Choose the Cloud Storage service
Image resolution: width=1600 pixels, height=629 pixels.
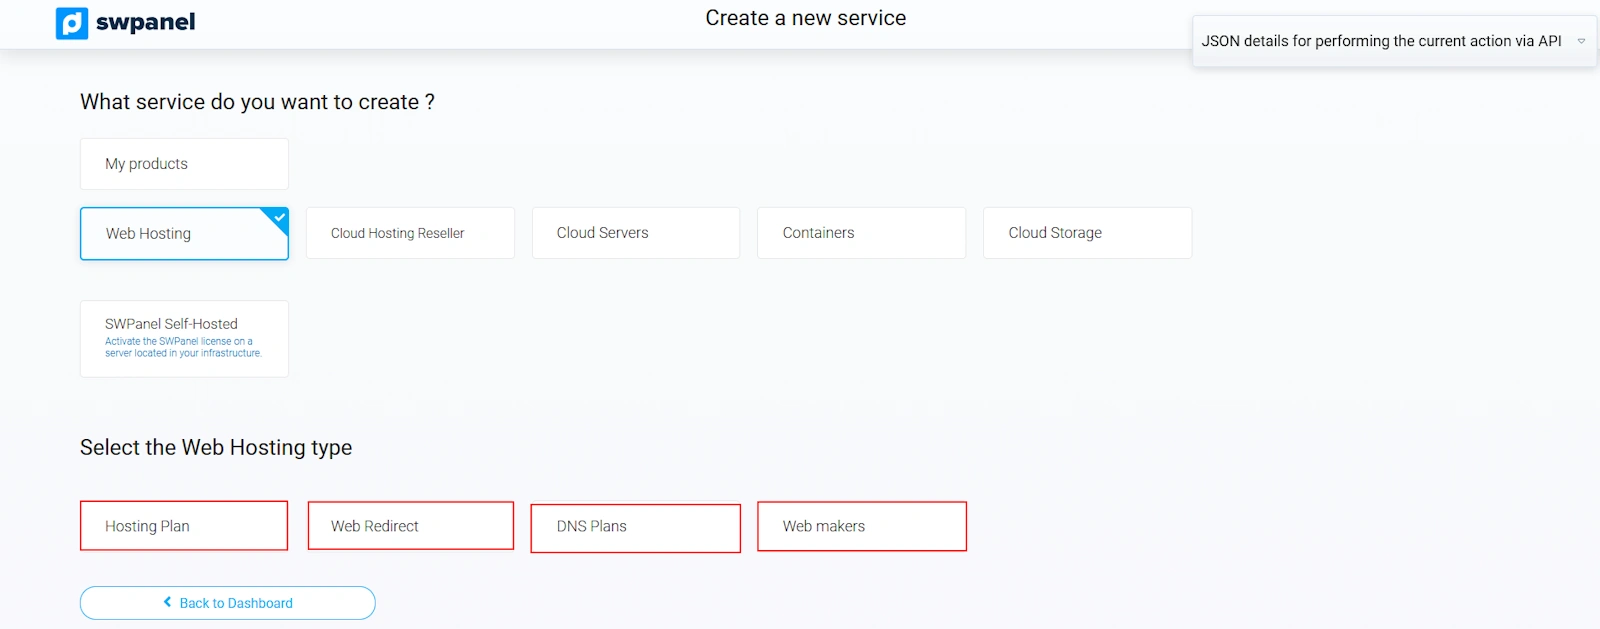1087,233
